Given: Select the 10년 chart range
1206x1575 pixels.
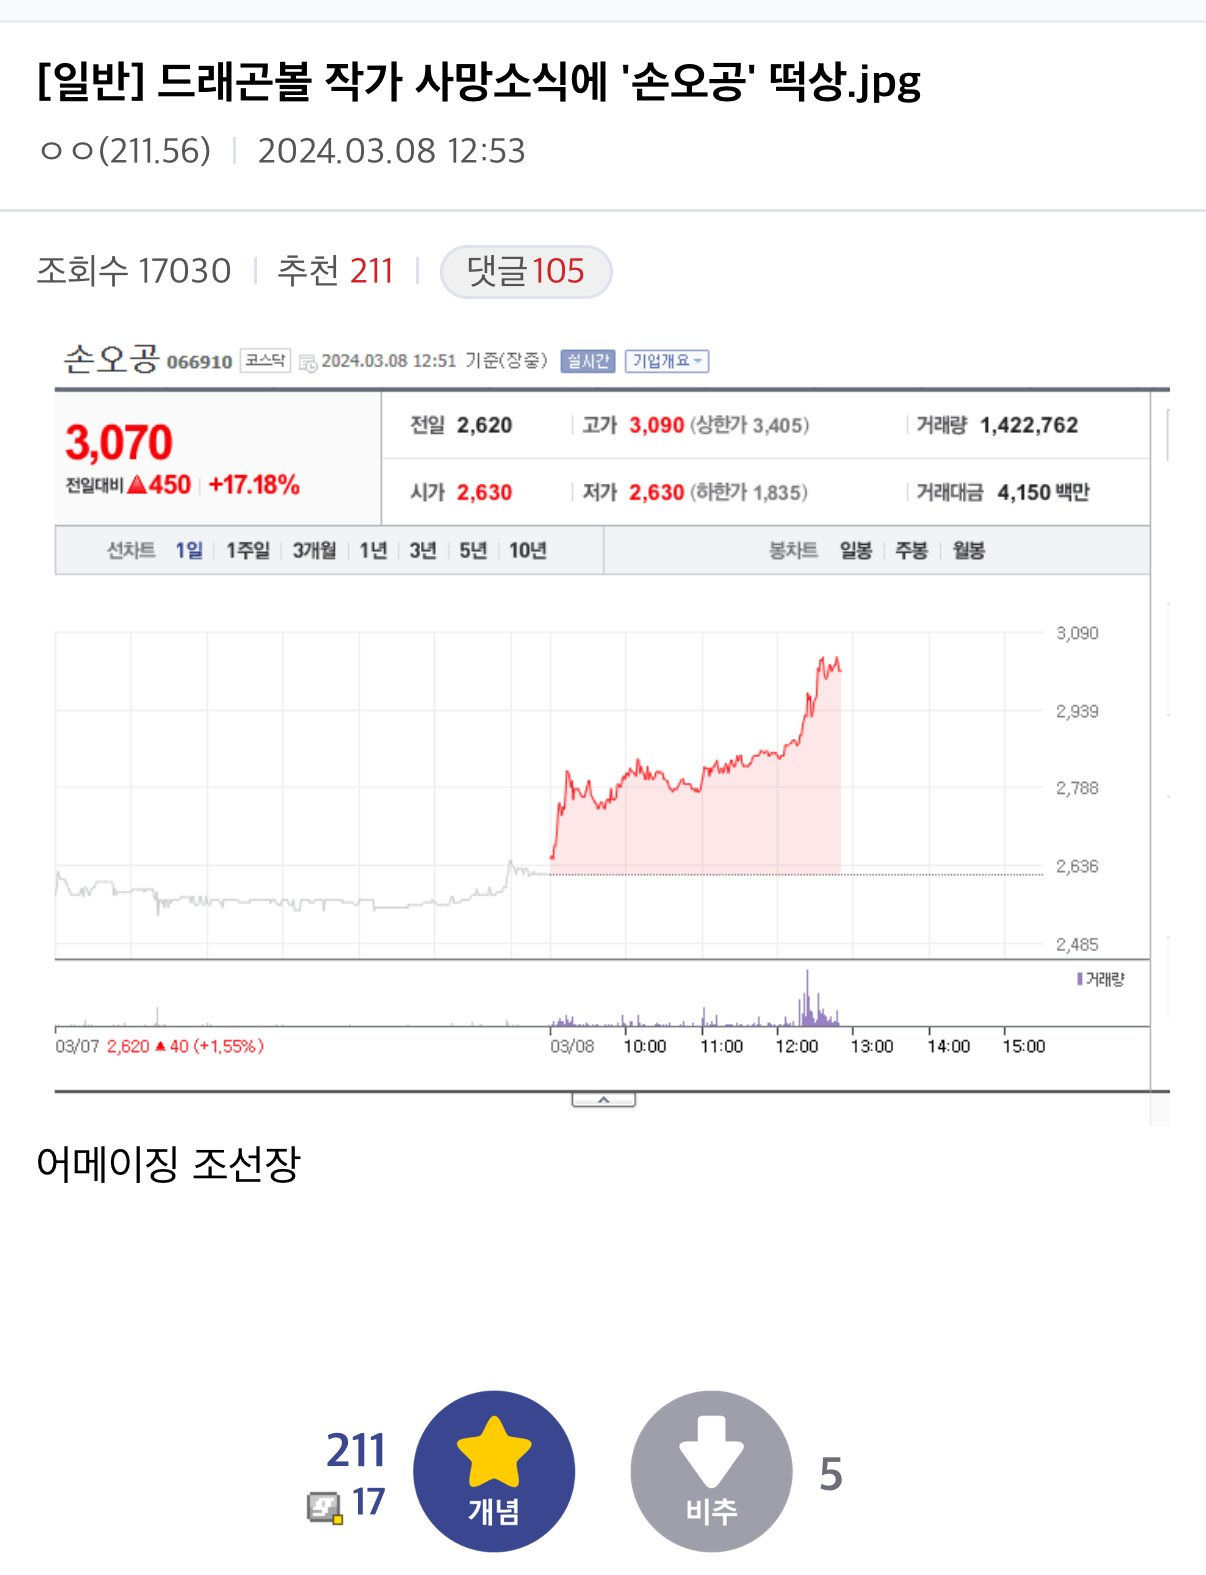Looking at the screenshot, I should point(528,550).
